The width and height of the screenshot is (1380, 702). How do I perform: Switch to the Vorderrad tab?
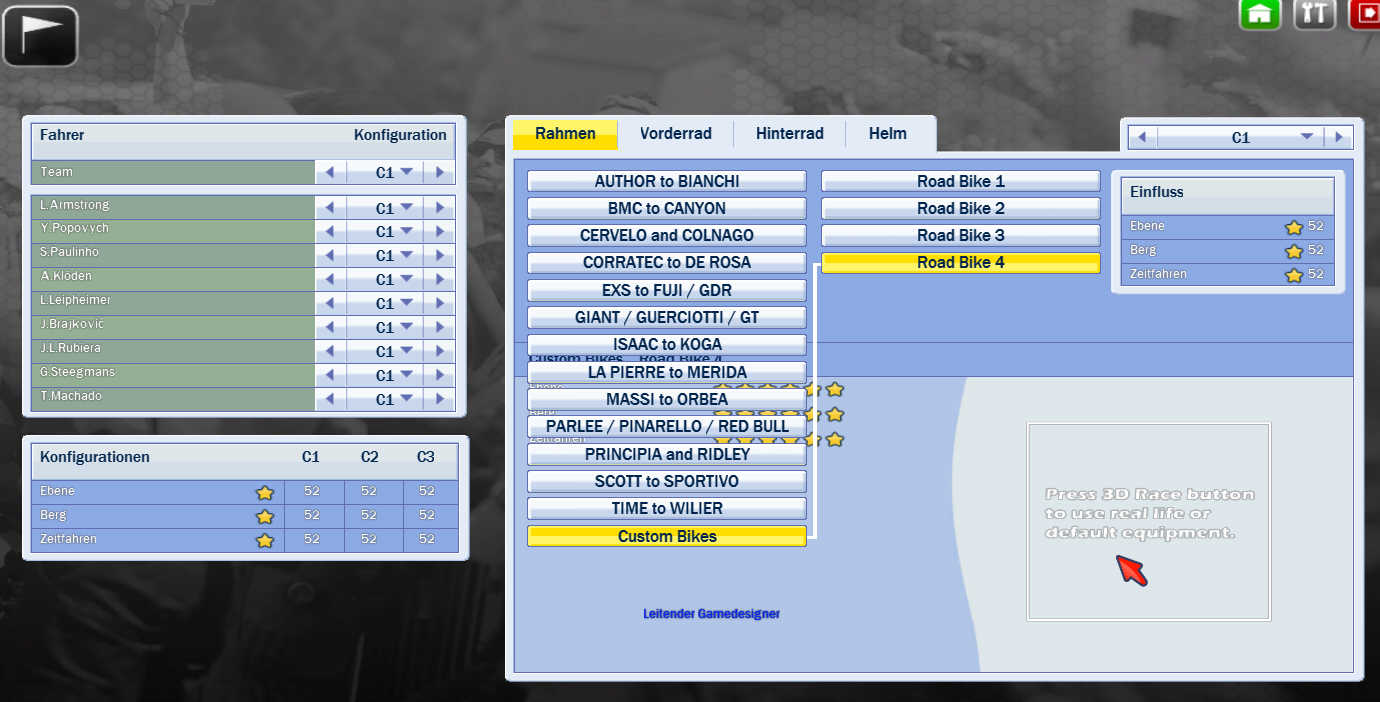675,134
